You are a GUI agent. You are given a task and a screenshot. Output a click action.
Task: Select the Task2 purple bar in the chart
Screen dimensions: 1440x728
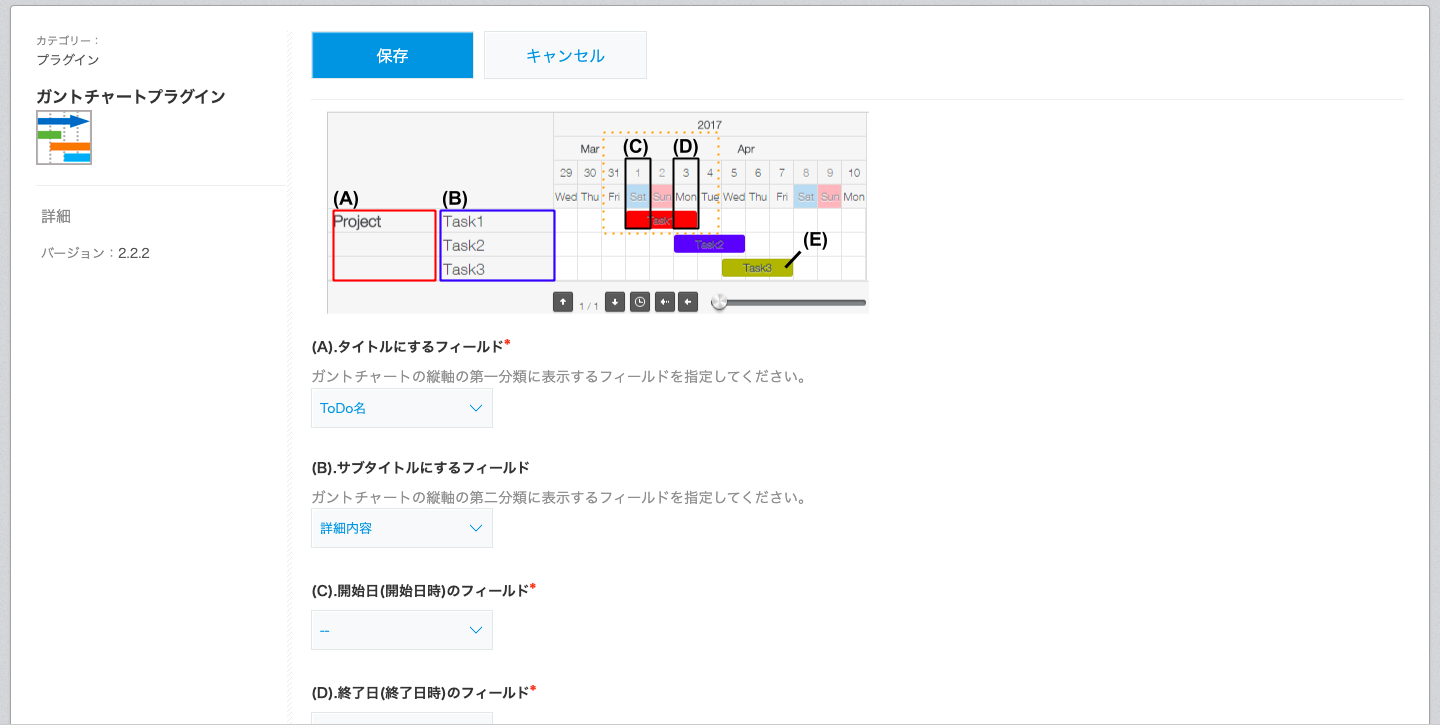point(709,243)
